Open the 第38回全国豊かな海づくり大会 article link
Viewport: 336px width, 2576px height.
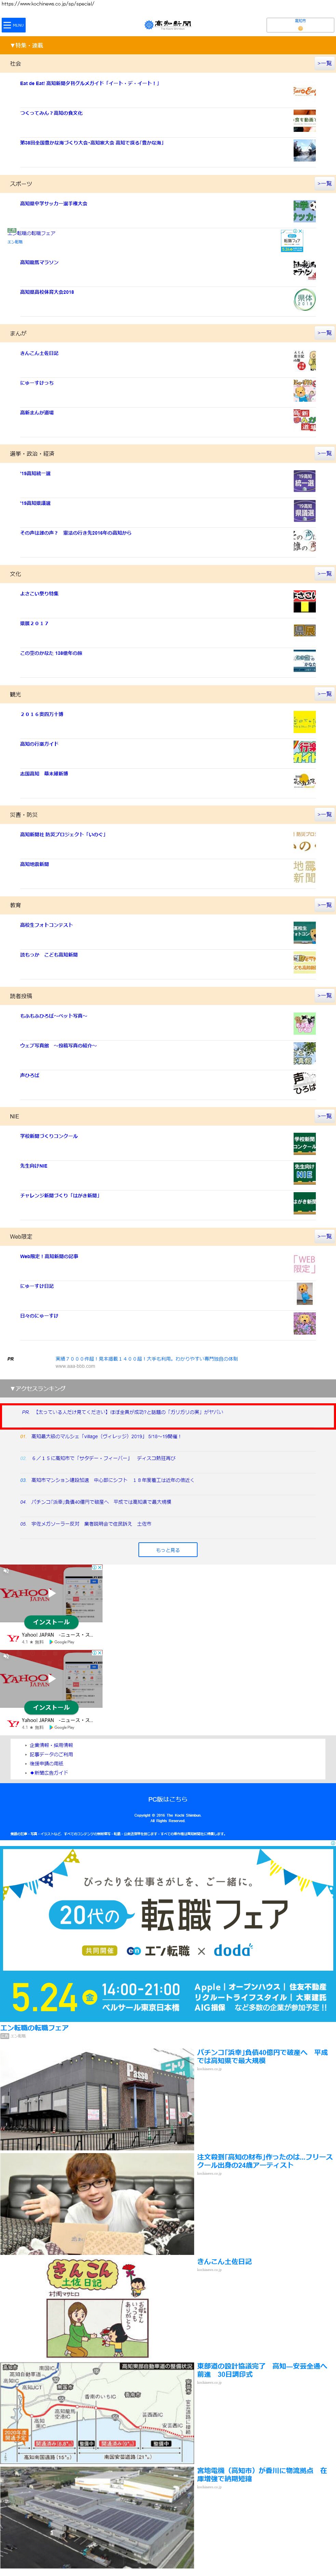tap(92, 143)
